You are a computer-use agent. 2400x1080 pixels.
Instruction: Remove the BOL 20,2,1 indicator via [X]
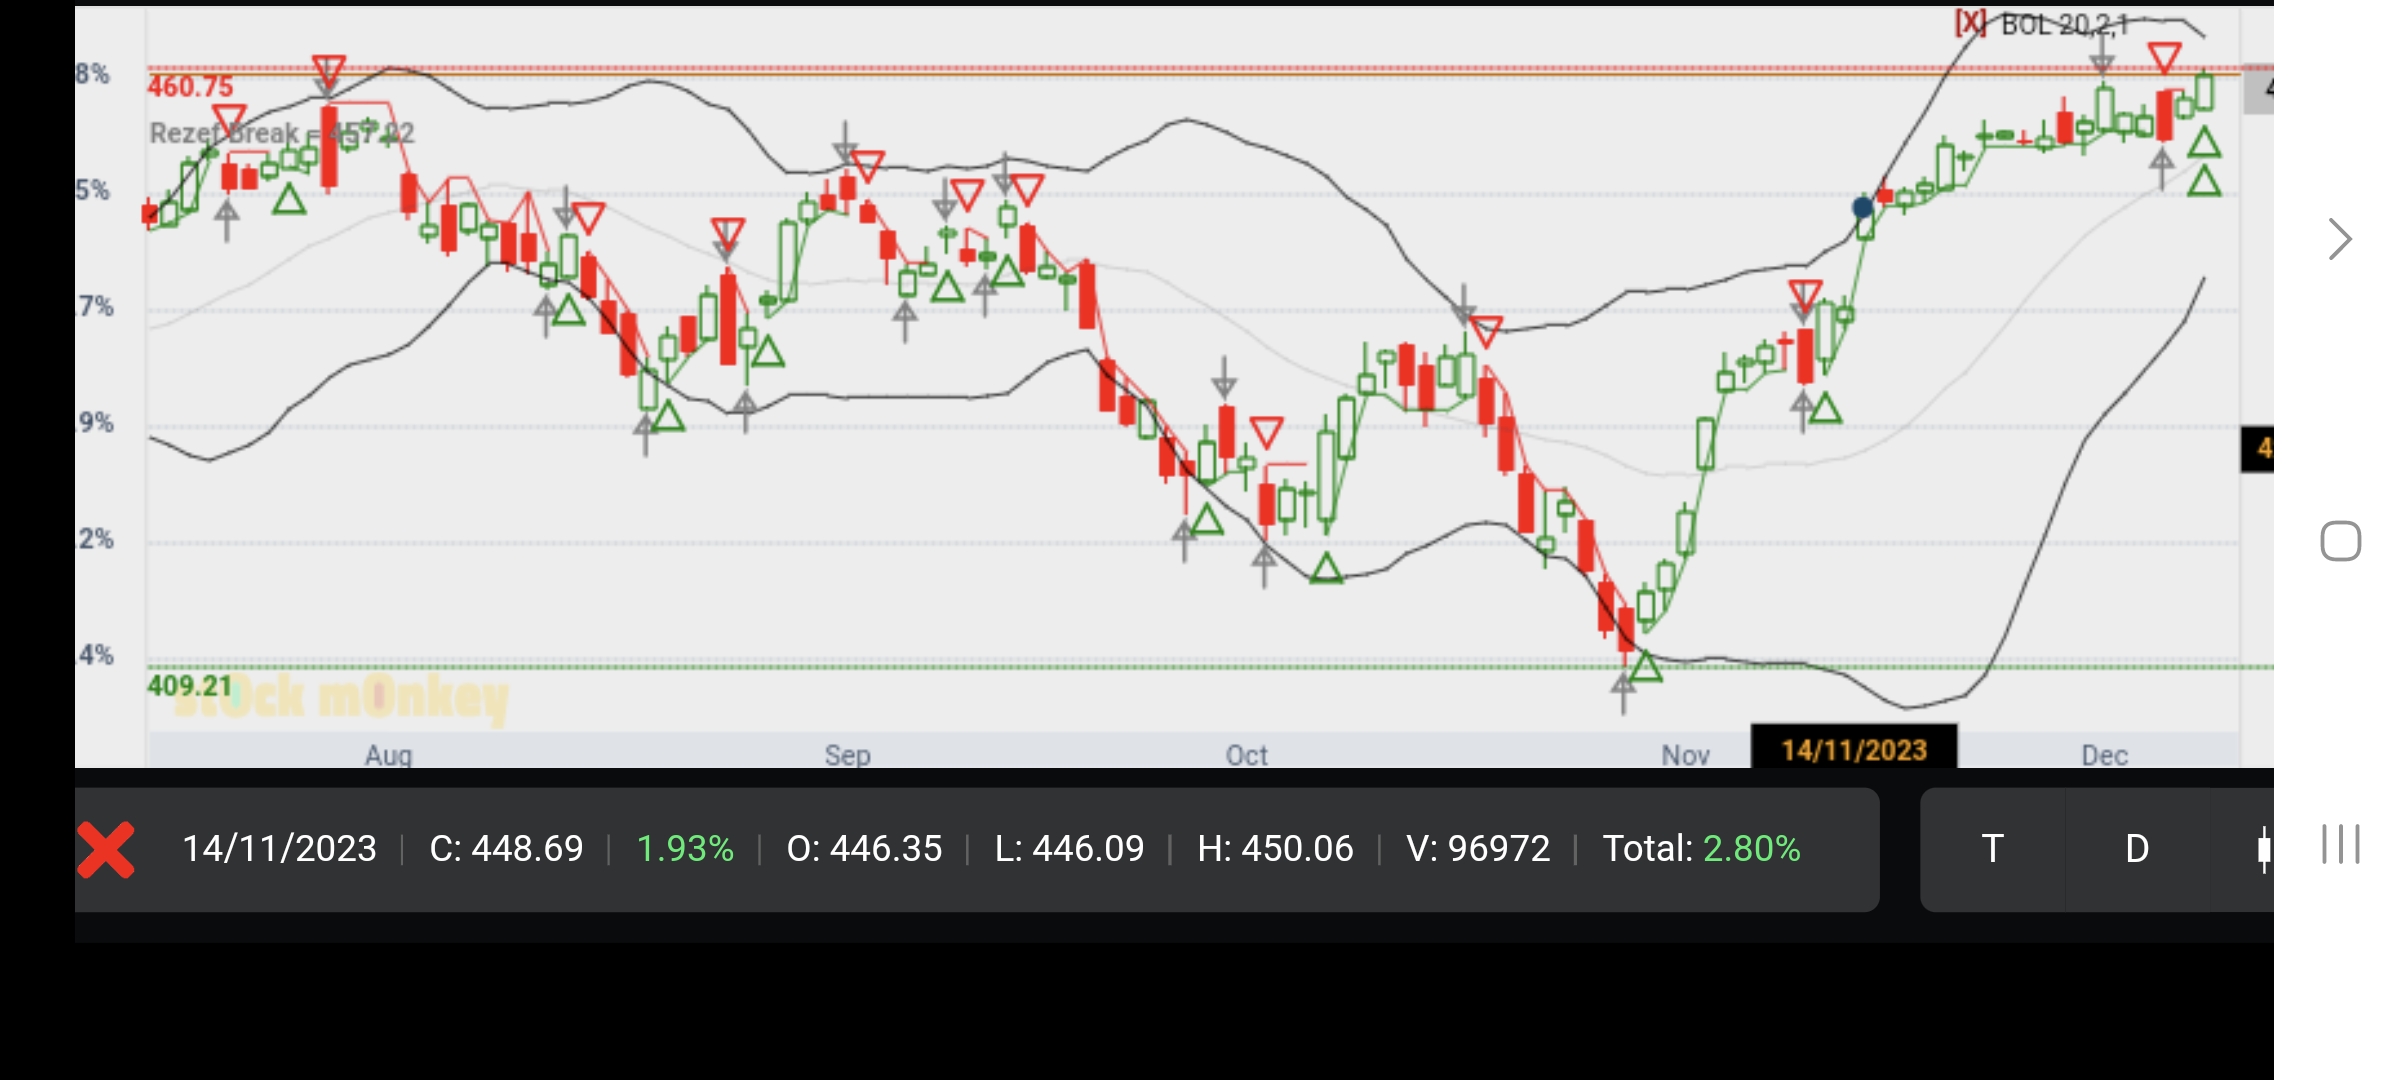(1971, 22)
